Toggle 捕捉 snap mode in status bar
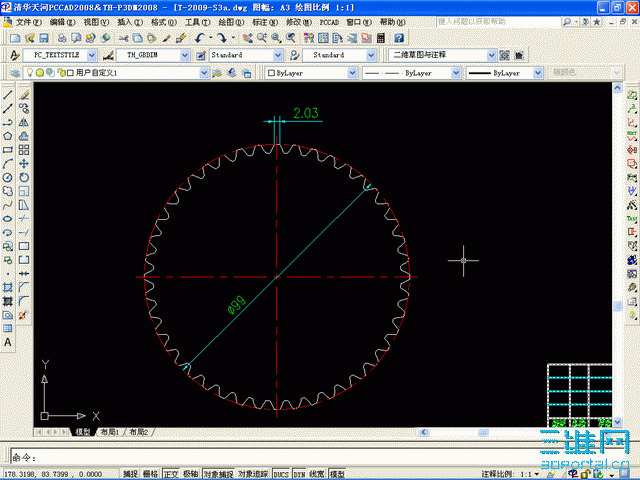The height and width of the screenshot is (480, 640). 131,474
